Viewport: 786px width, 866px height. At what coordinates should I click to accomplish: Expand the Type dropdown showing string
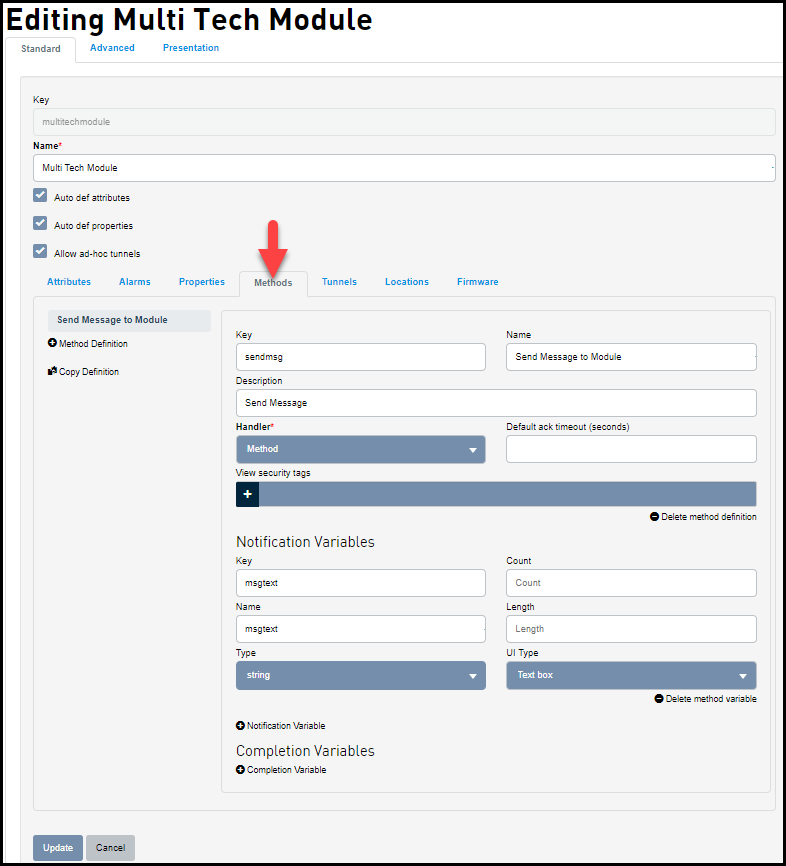360,676
